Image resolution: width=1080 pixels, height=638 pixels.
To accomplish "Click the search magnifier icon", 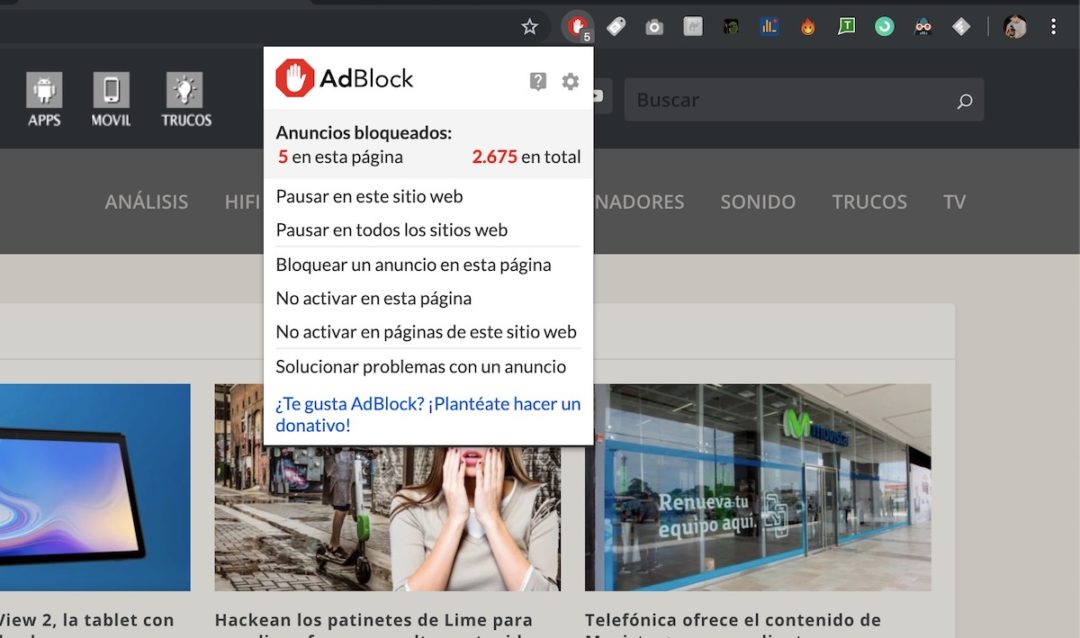I will (965, 101).
